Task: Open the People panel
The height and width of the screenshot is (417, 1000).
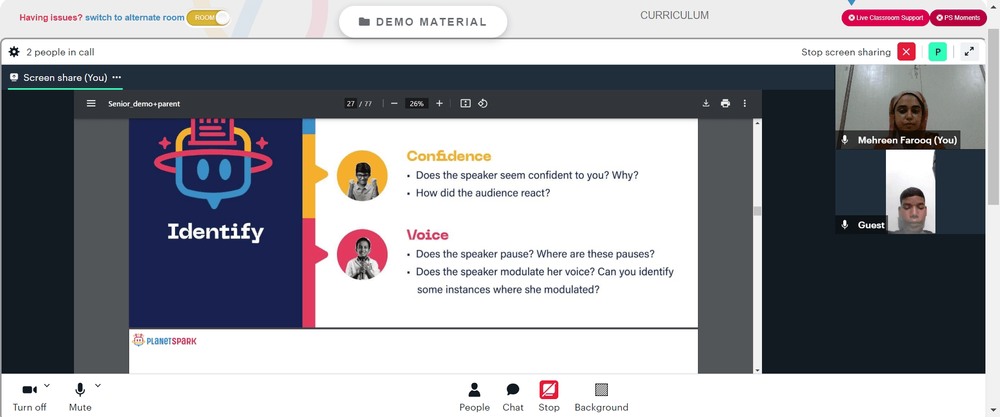Action: point(474,397)
